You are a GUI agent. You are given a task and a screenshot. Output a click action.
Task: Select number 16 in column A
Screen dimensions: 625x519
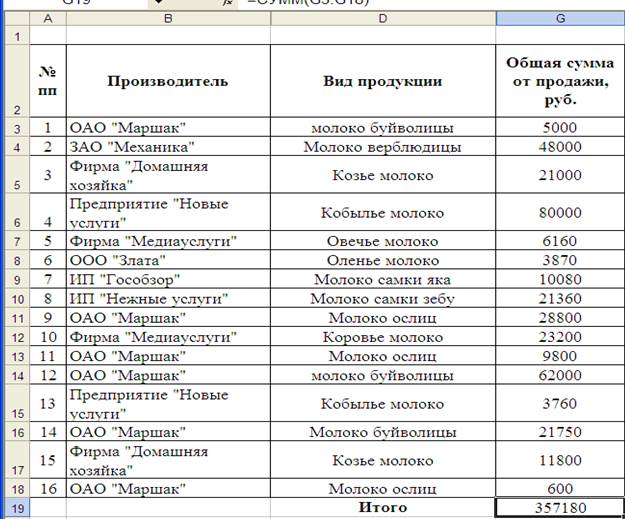click(48, 489)
